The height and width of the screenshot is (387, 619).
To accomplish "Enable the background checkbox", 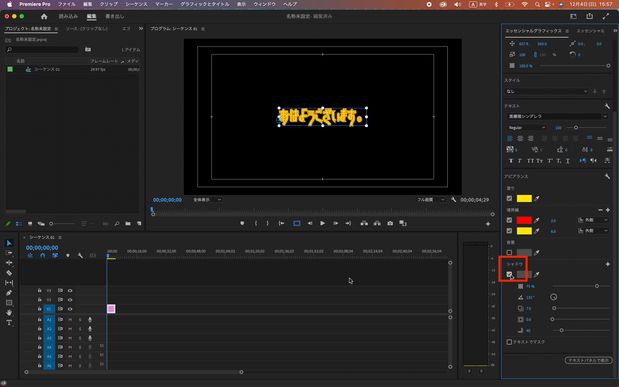I will tap(509, 252).
